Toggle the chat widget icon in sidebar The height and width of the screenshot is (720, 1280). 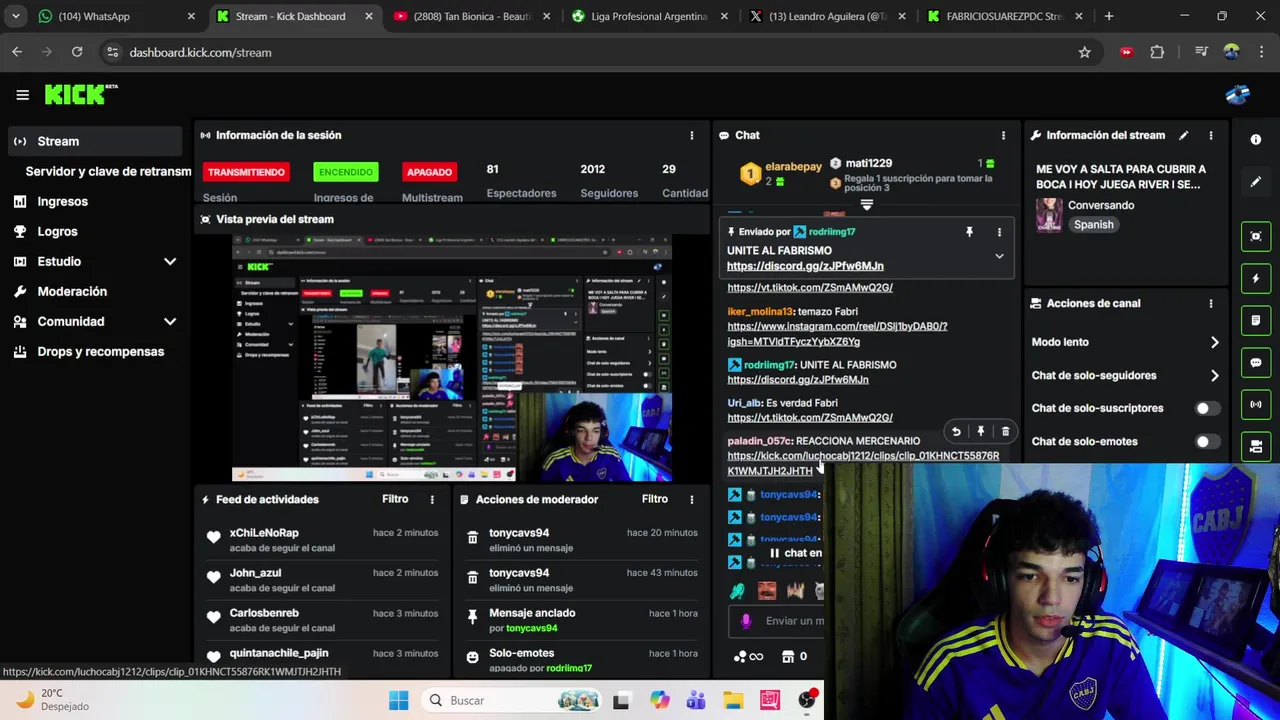(x=1256, y=362)
